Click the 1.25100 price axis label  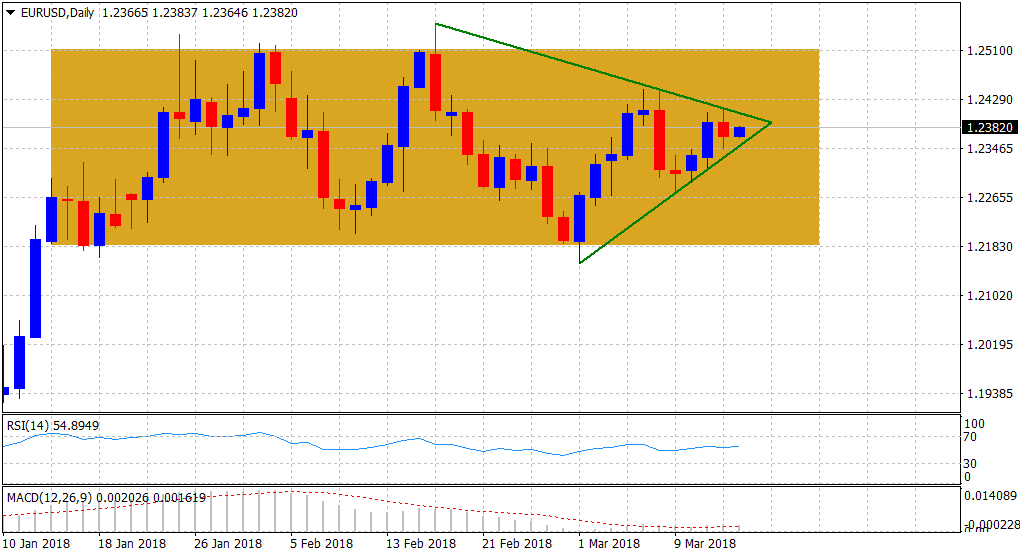[990, 51]
